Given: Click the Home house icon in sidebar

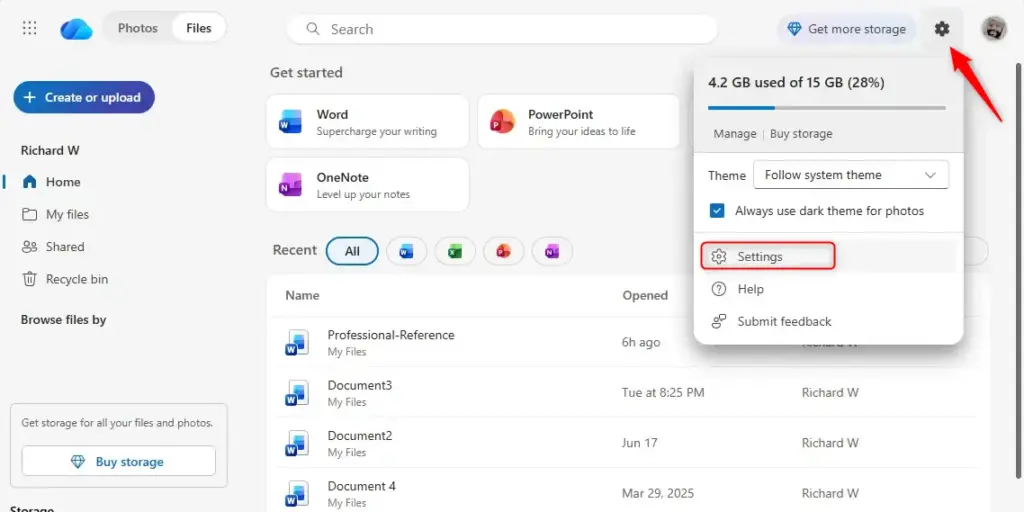Looking at the screenshot, I should click(x=29, y=182).
